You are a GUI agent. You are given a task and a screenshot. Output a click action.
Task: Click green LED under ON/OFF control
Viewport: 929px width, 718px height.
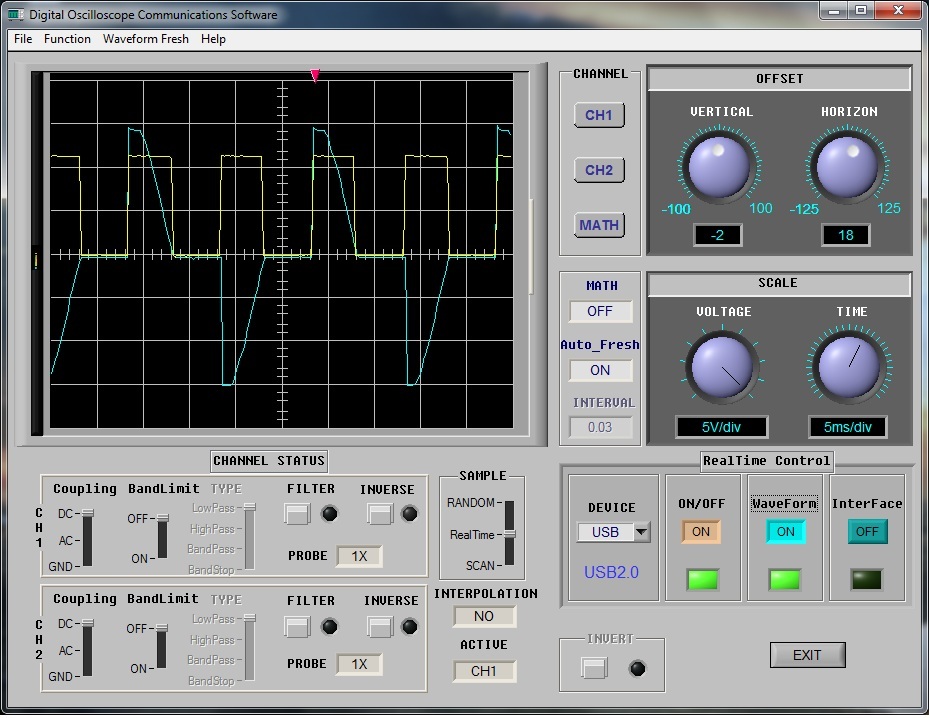703,579
